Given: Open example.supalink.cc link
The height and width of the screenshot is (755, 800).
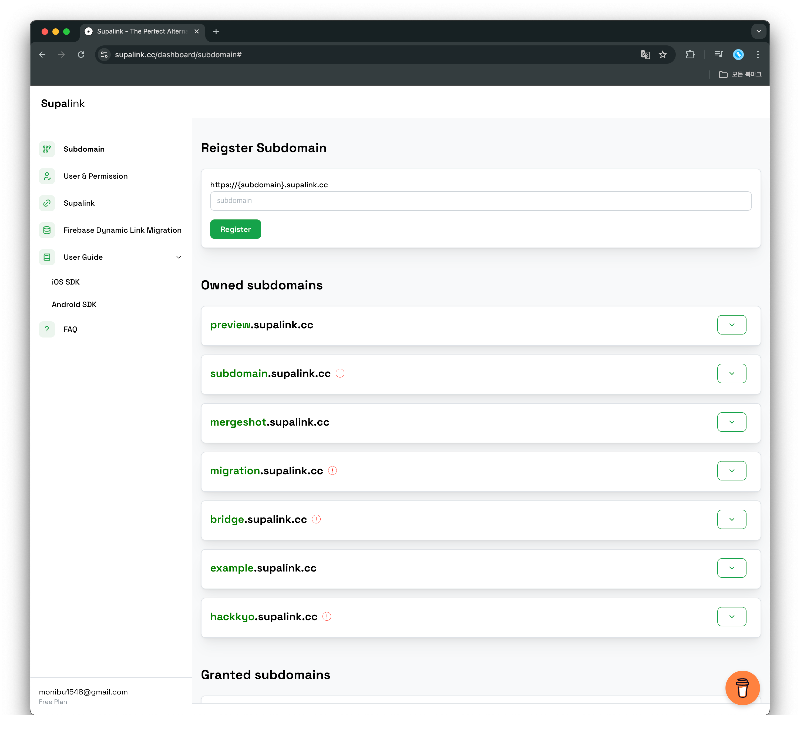Looking at the screenshot, I should 263,568.
